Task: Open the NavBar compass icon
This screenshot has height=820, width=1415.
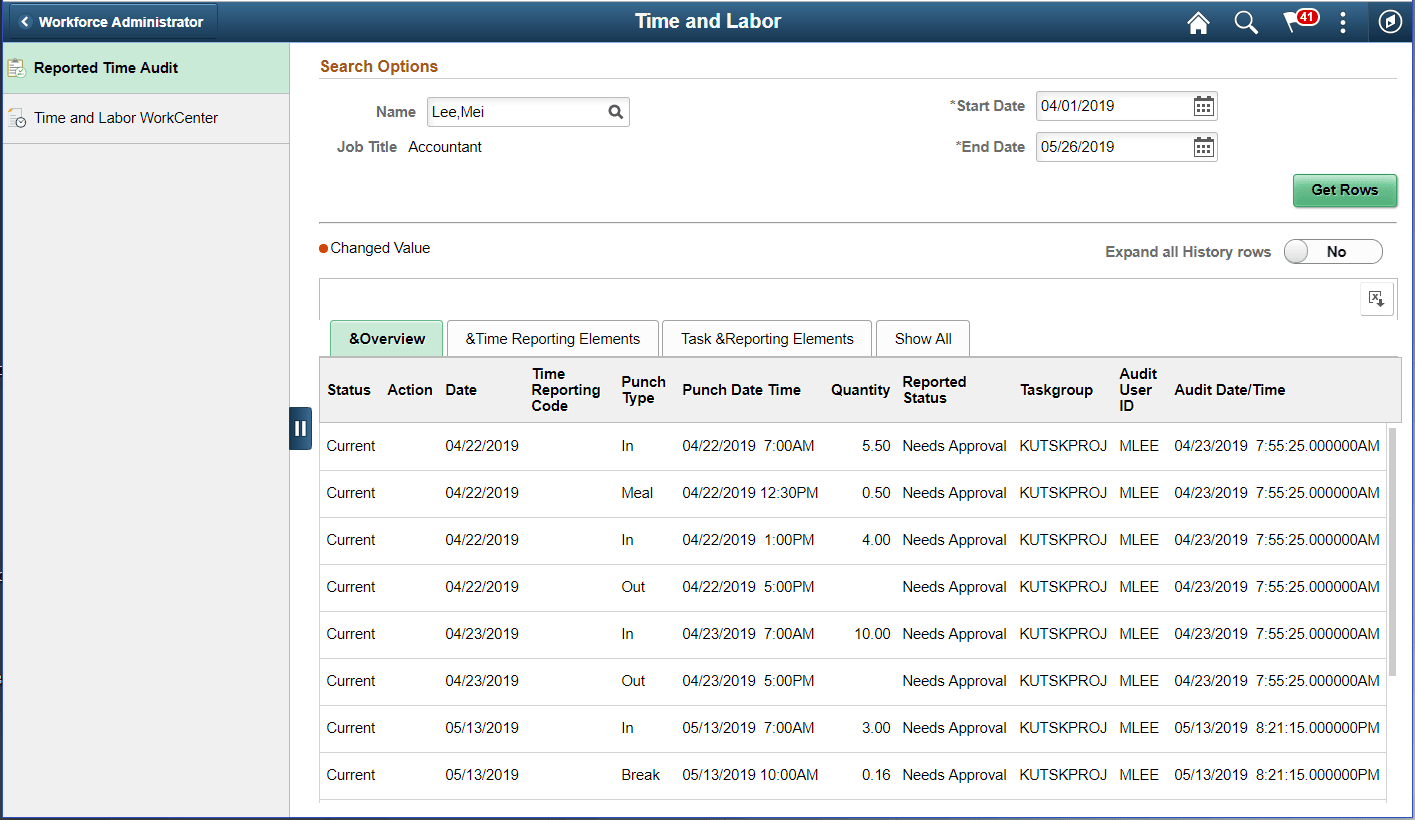Action: point(1389,21)
